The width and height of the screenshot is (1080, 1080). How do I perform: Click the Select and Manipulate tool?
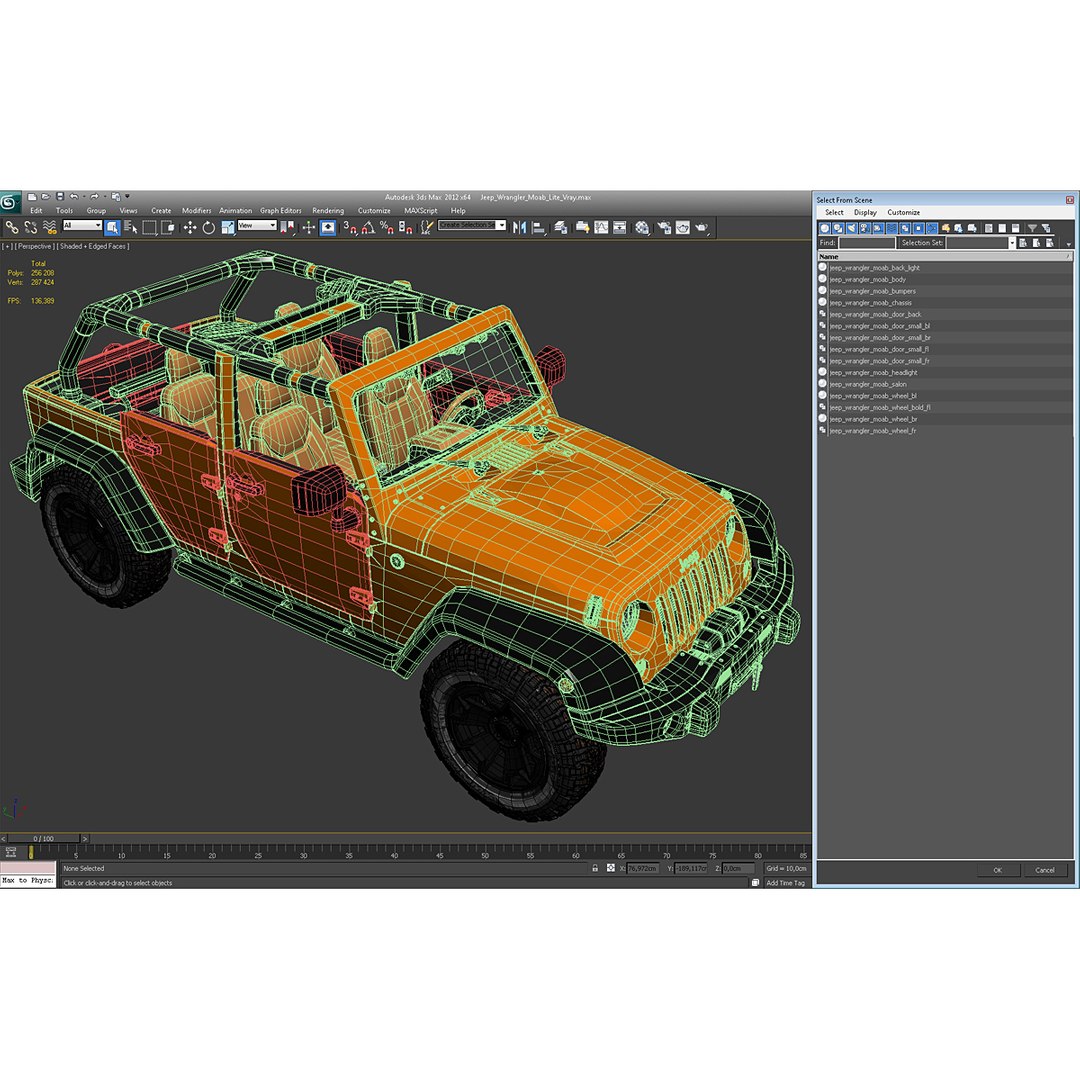click(x=309, y=227)
